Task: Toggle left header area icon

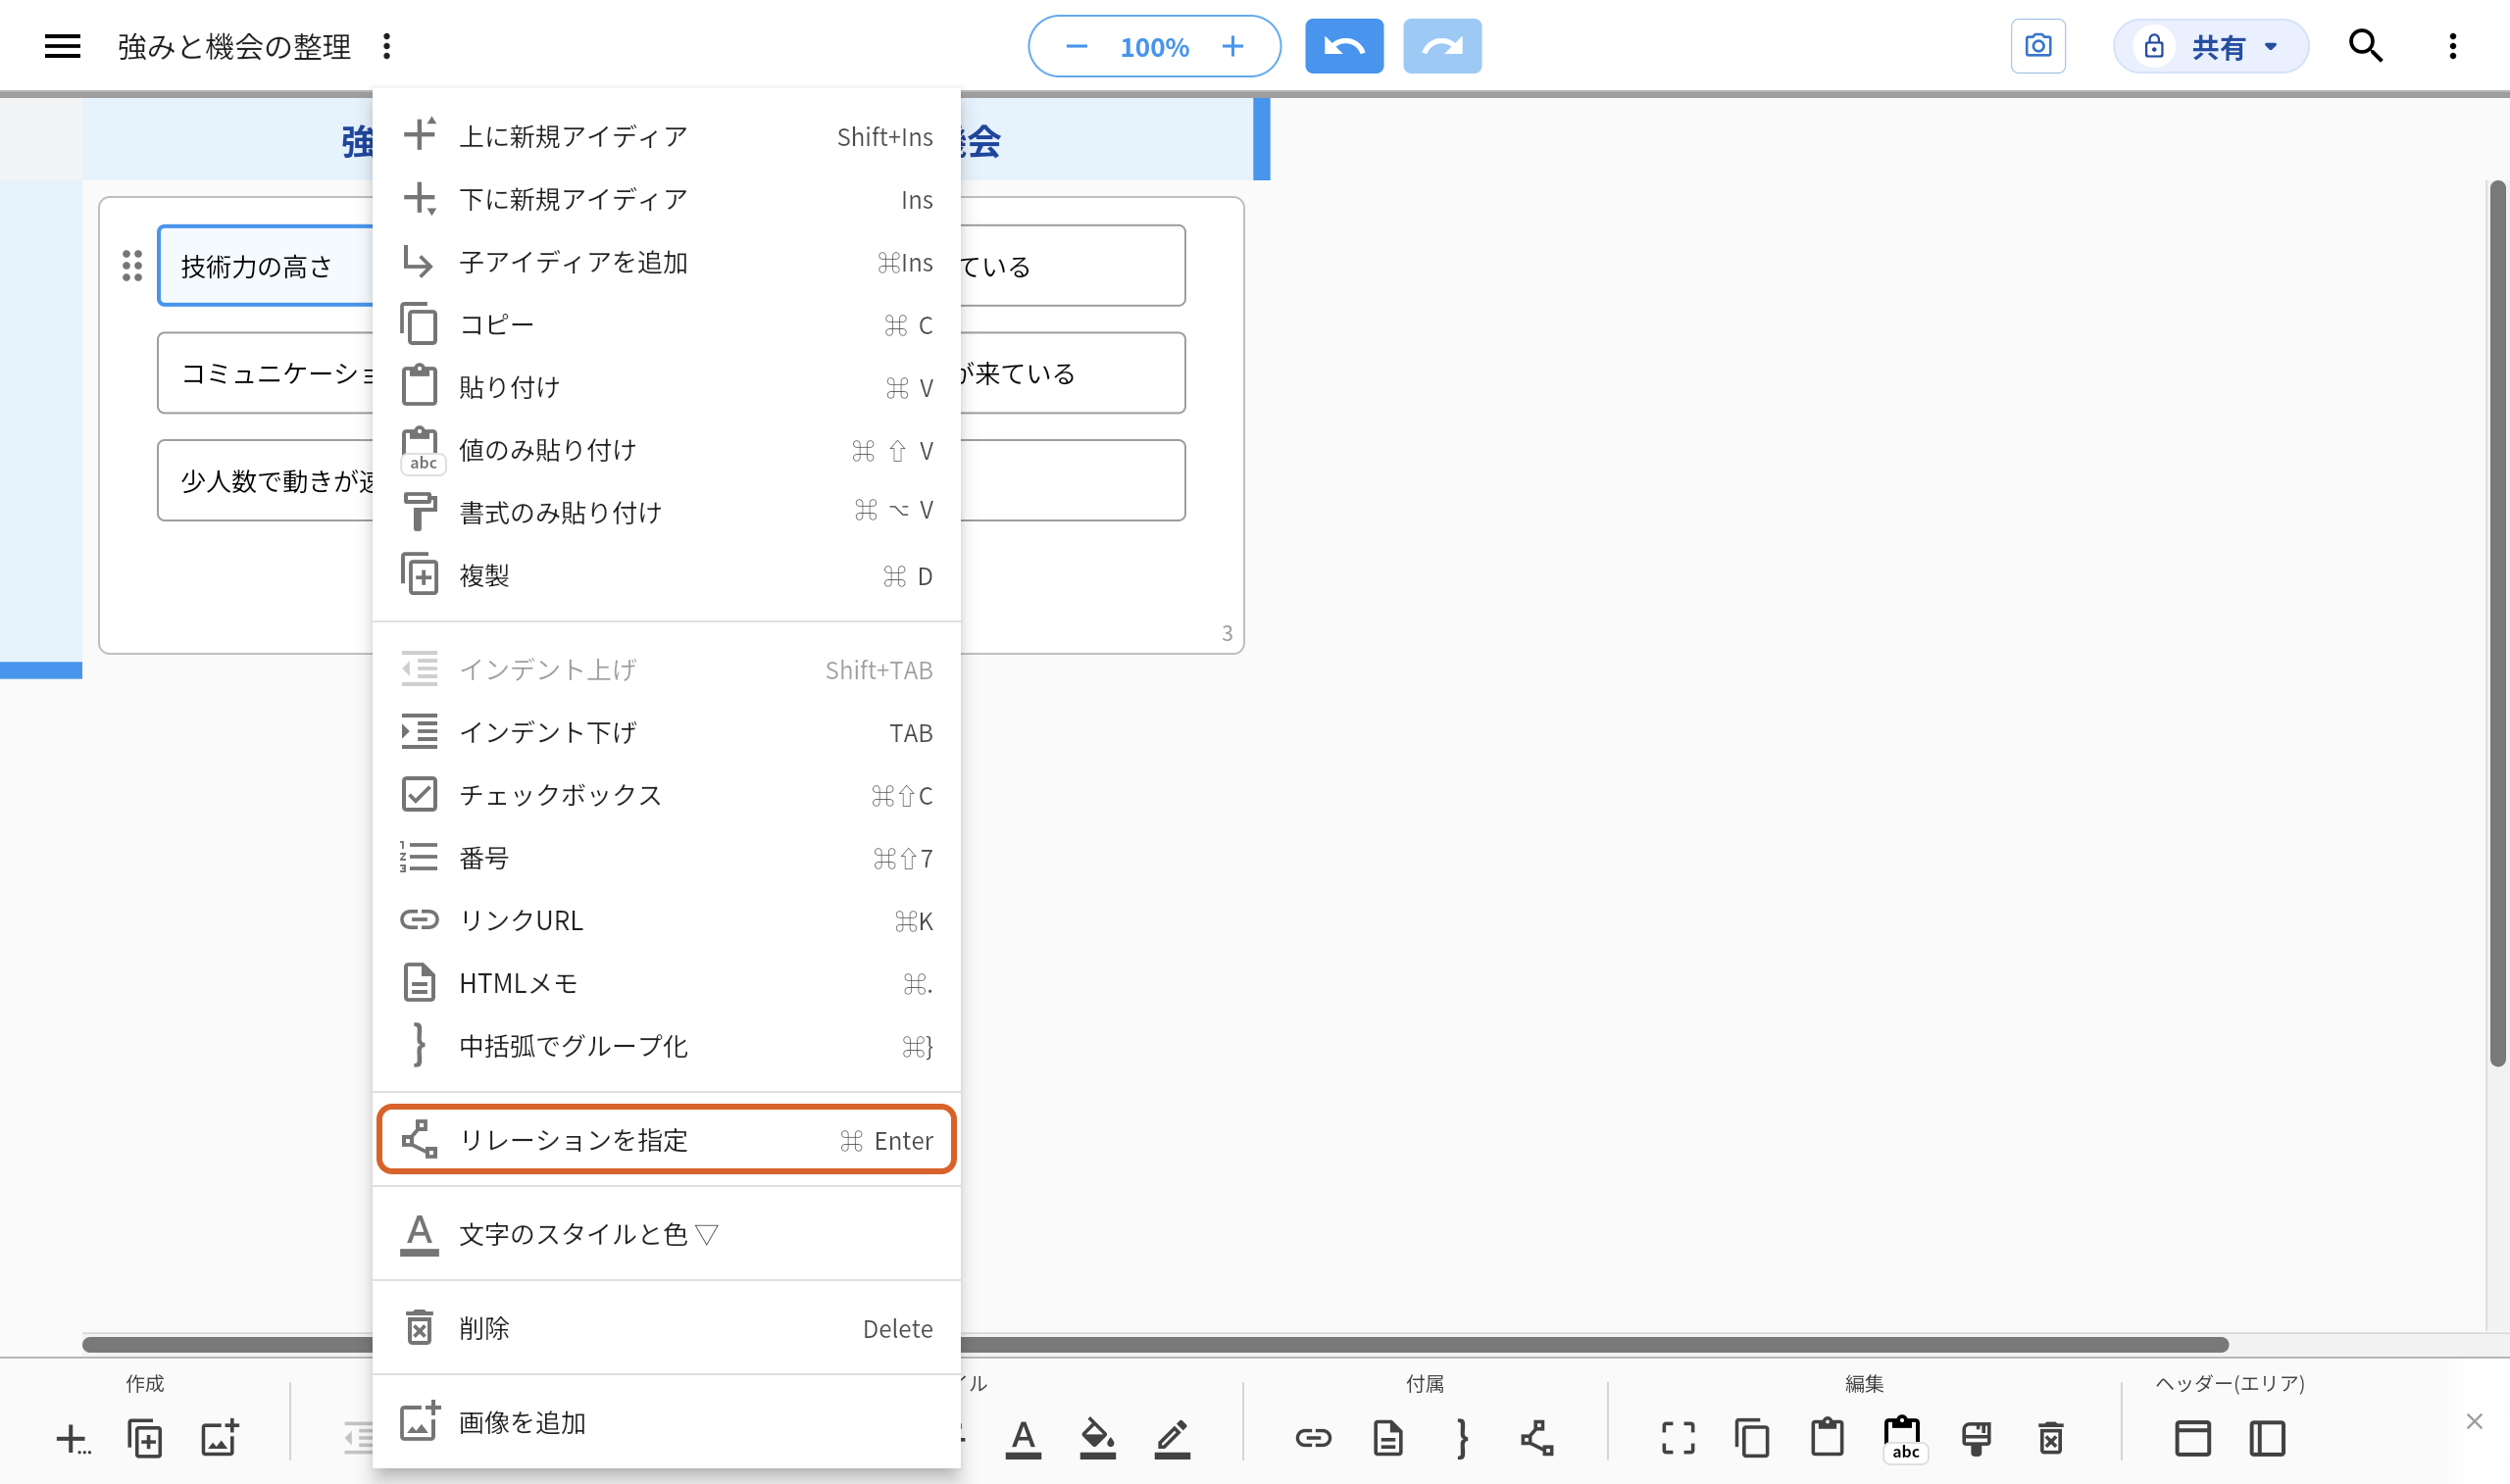Action: tap(2267, 1439)
